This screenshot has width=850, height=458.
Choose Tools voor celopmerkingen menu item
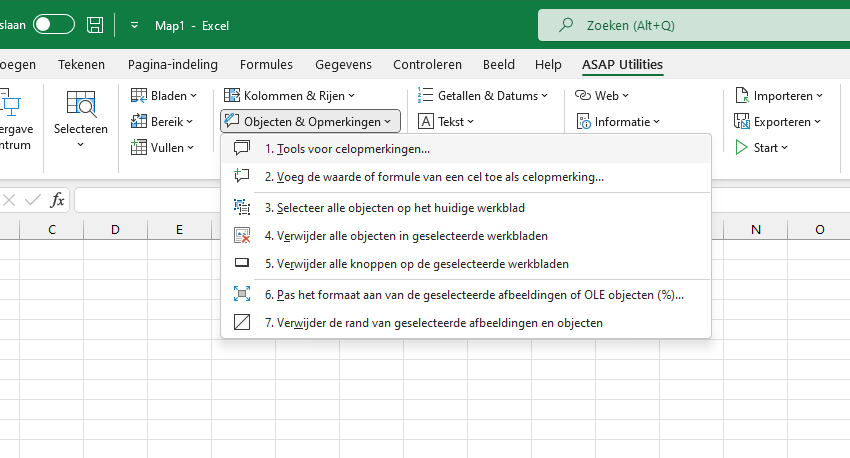(466, 149)
